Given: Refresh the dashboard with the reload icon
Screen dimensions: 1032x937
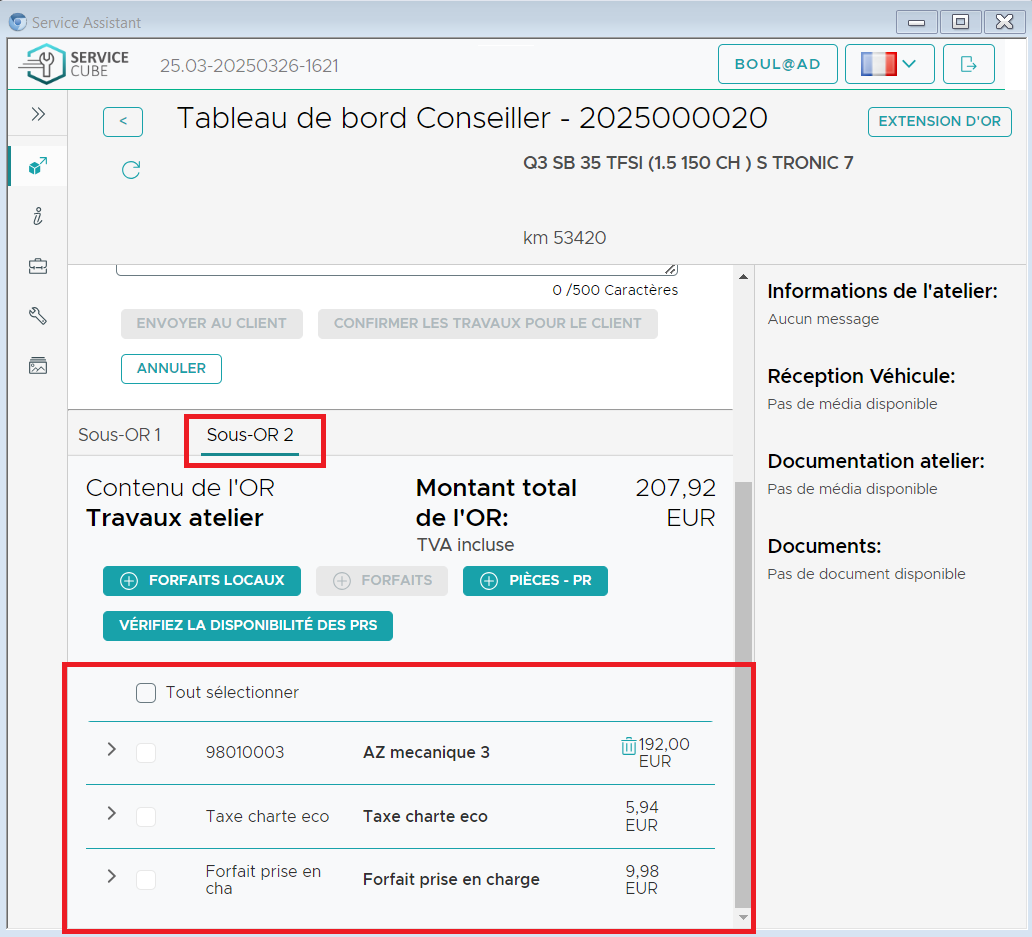Looking at the screenshot, I should point(131,170).
